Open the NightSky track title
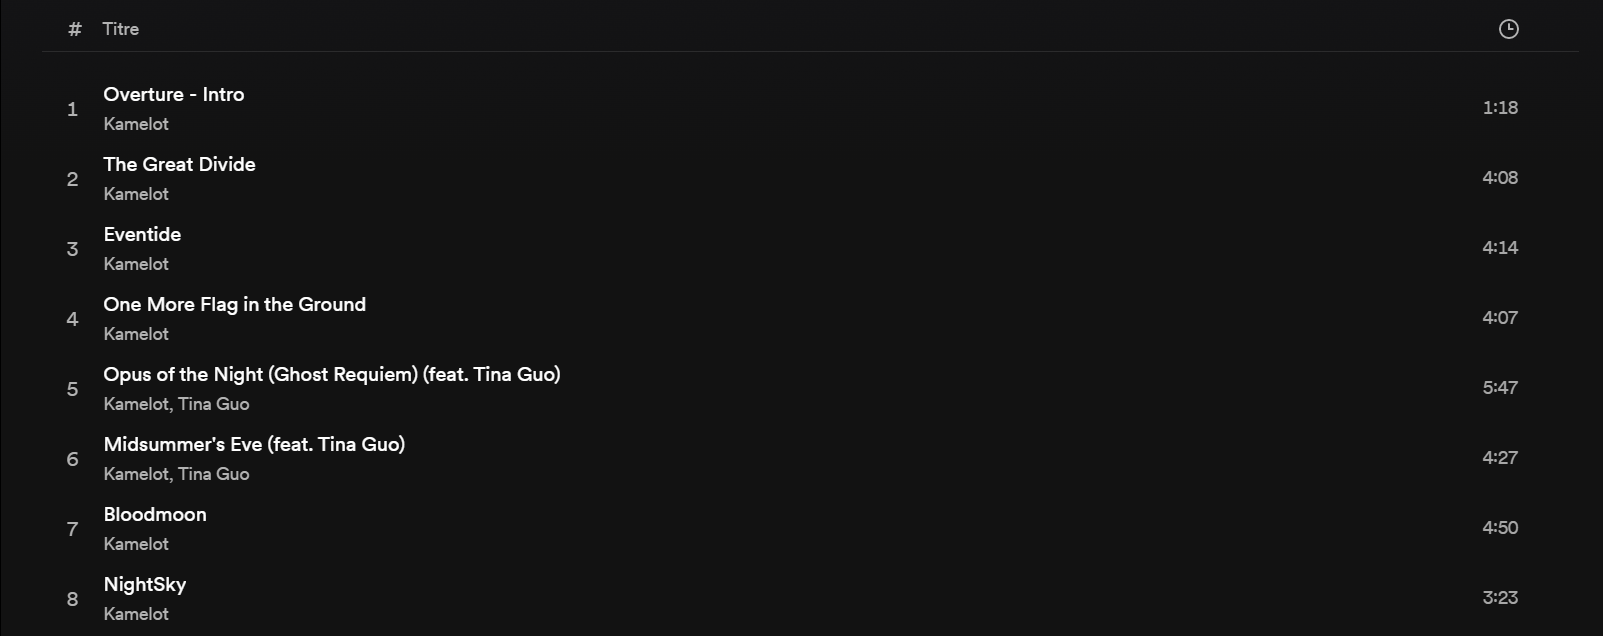The height and width of the screenshot is (636, 1603). click(x=144, y=584)
